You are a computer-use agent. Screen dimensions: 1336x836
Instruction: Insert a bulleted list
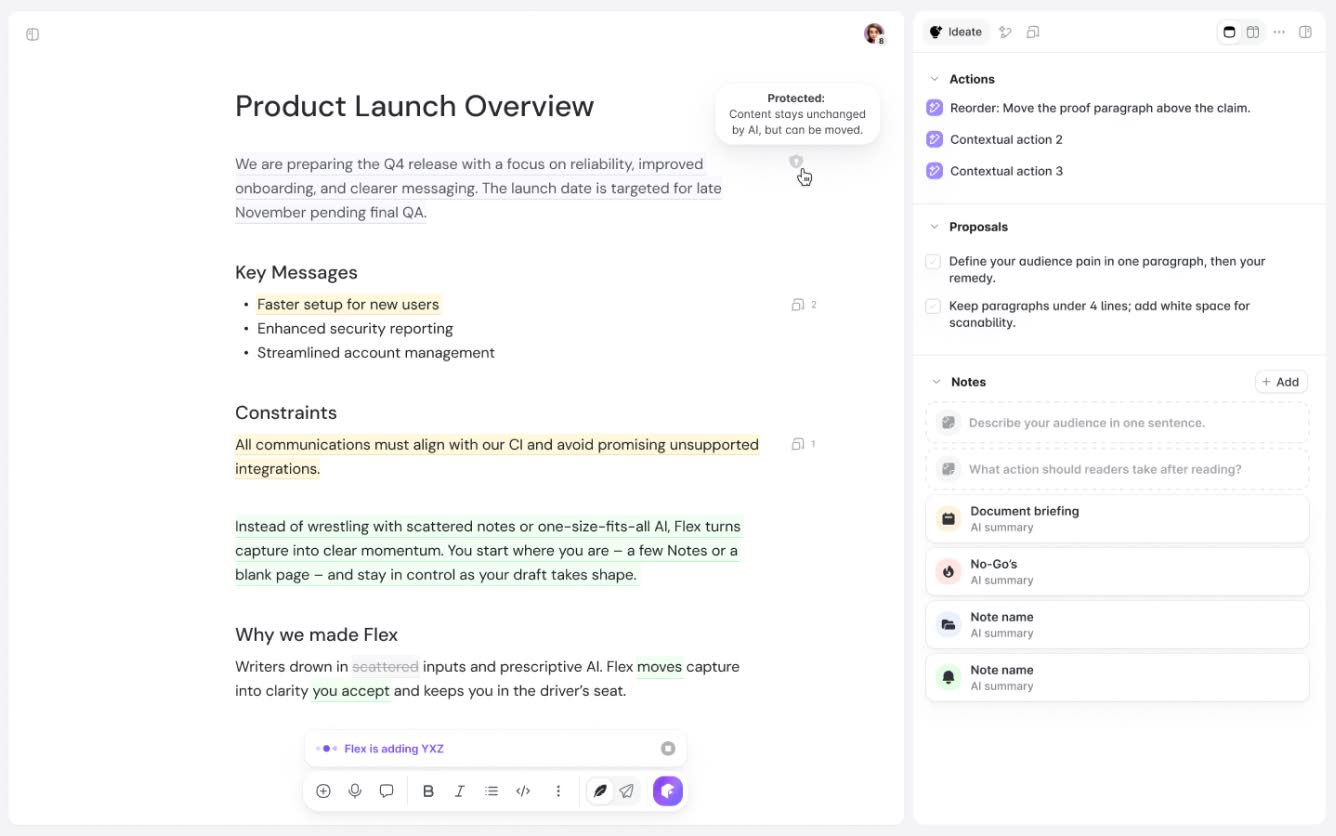491,791
